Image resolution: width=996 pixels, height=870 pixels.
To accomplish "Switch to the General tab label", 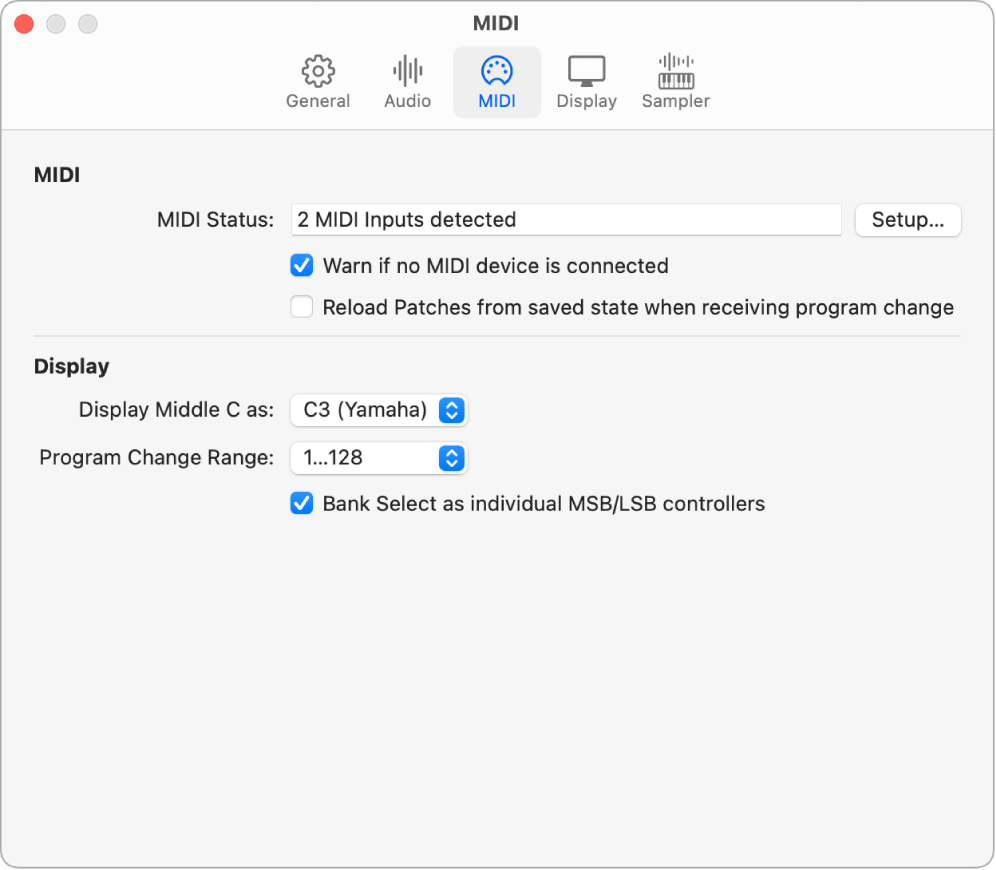I will (x=318, y=101).
